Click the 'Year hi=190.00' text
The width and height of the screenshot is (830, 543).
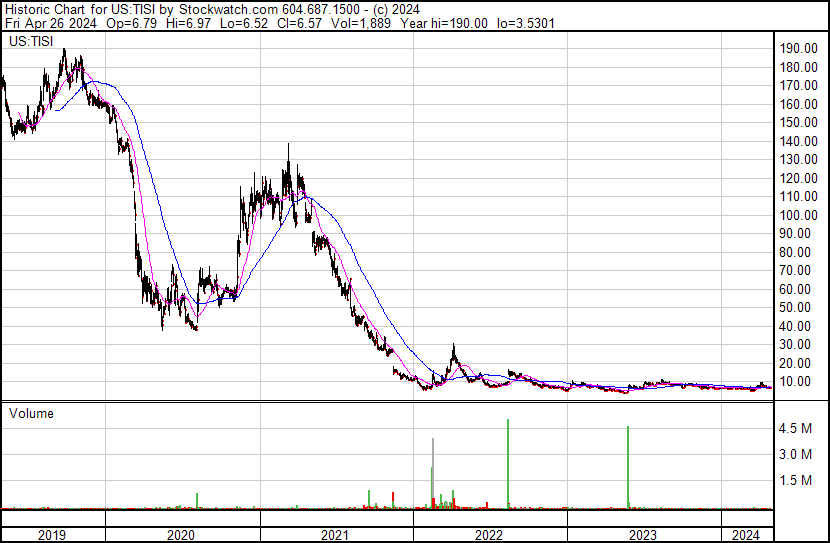coord(444,23)
